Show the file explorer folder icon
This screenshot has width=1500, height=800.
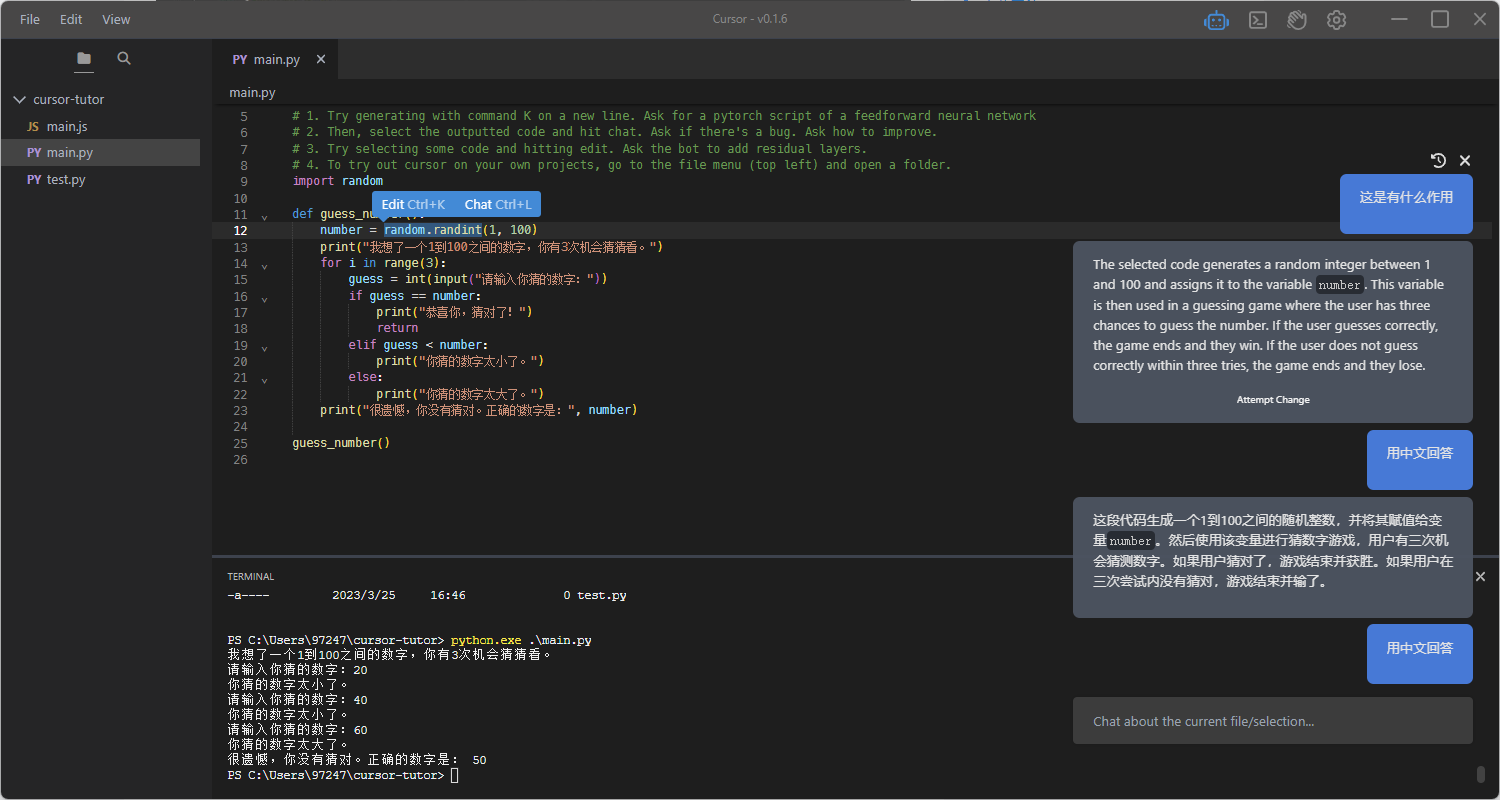click(84, 59)
